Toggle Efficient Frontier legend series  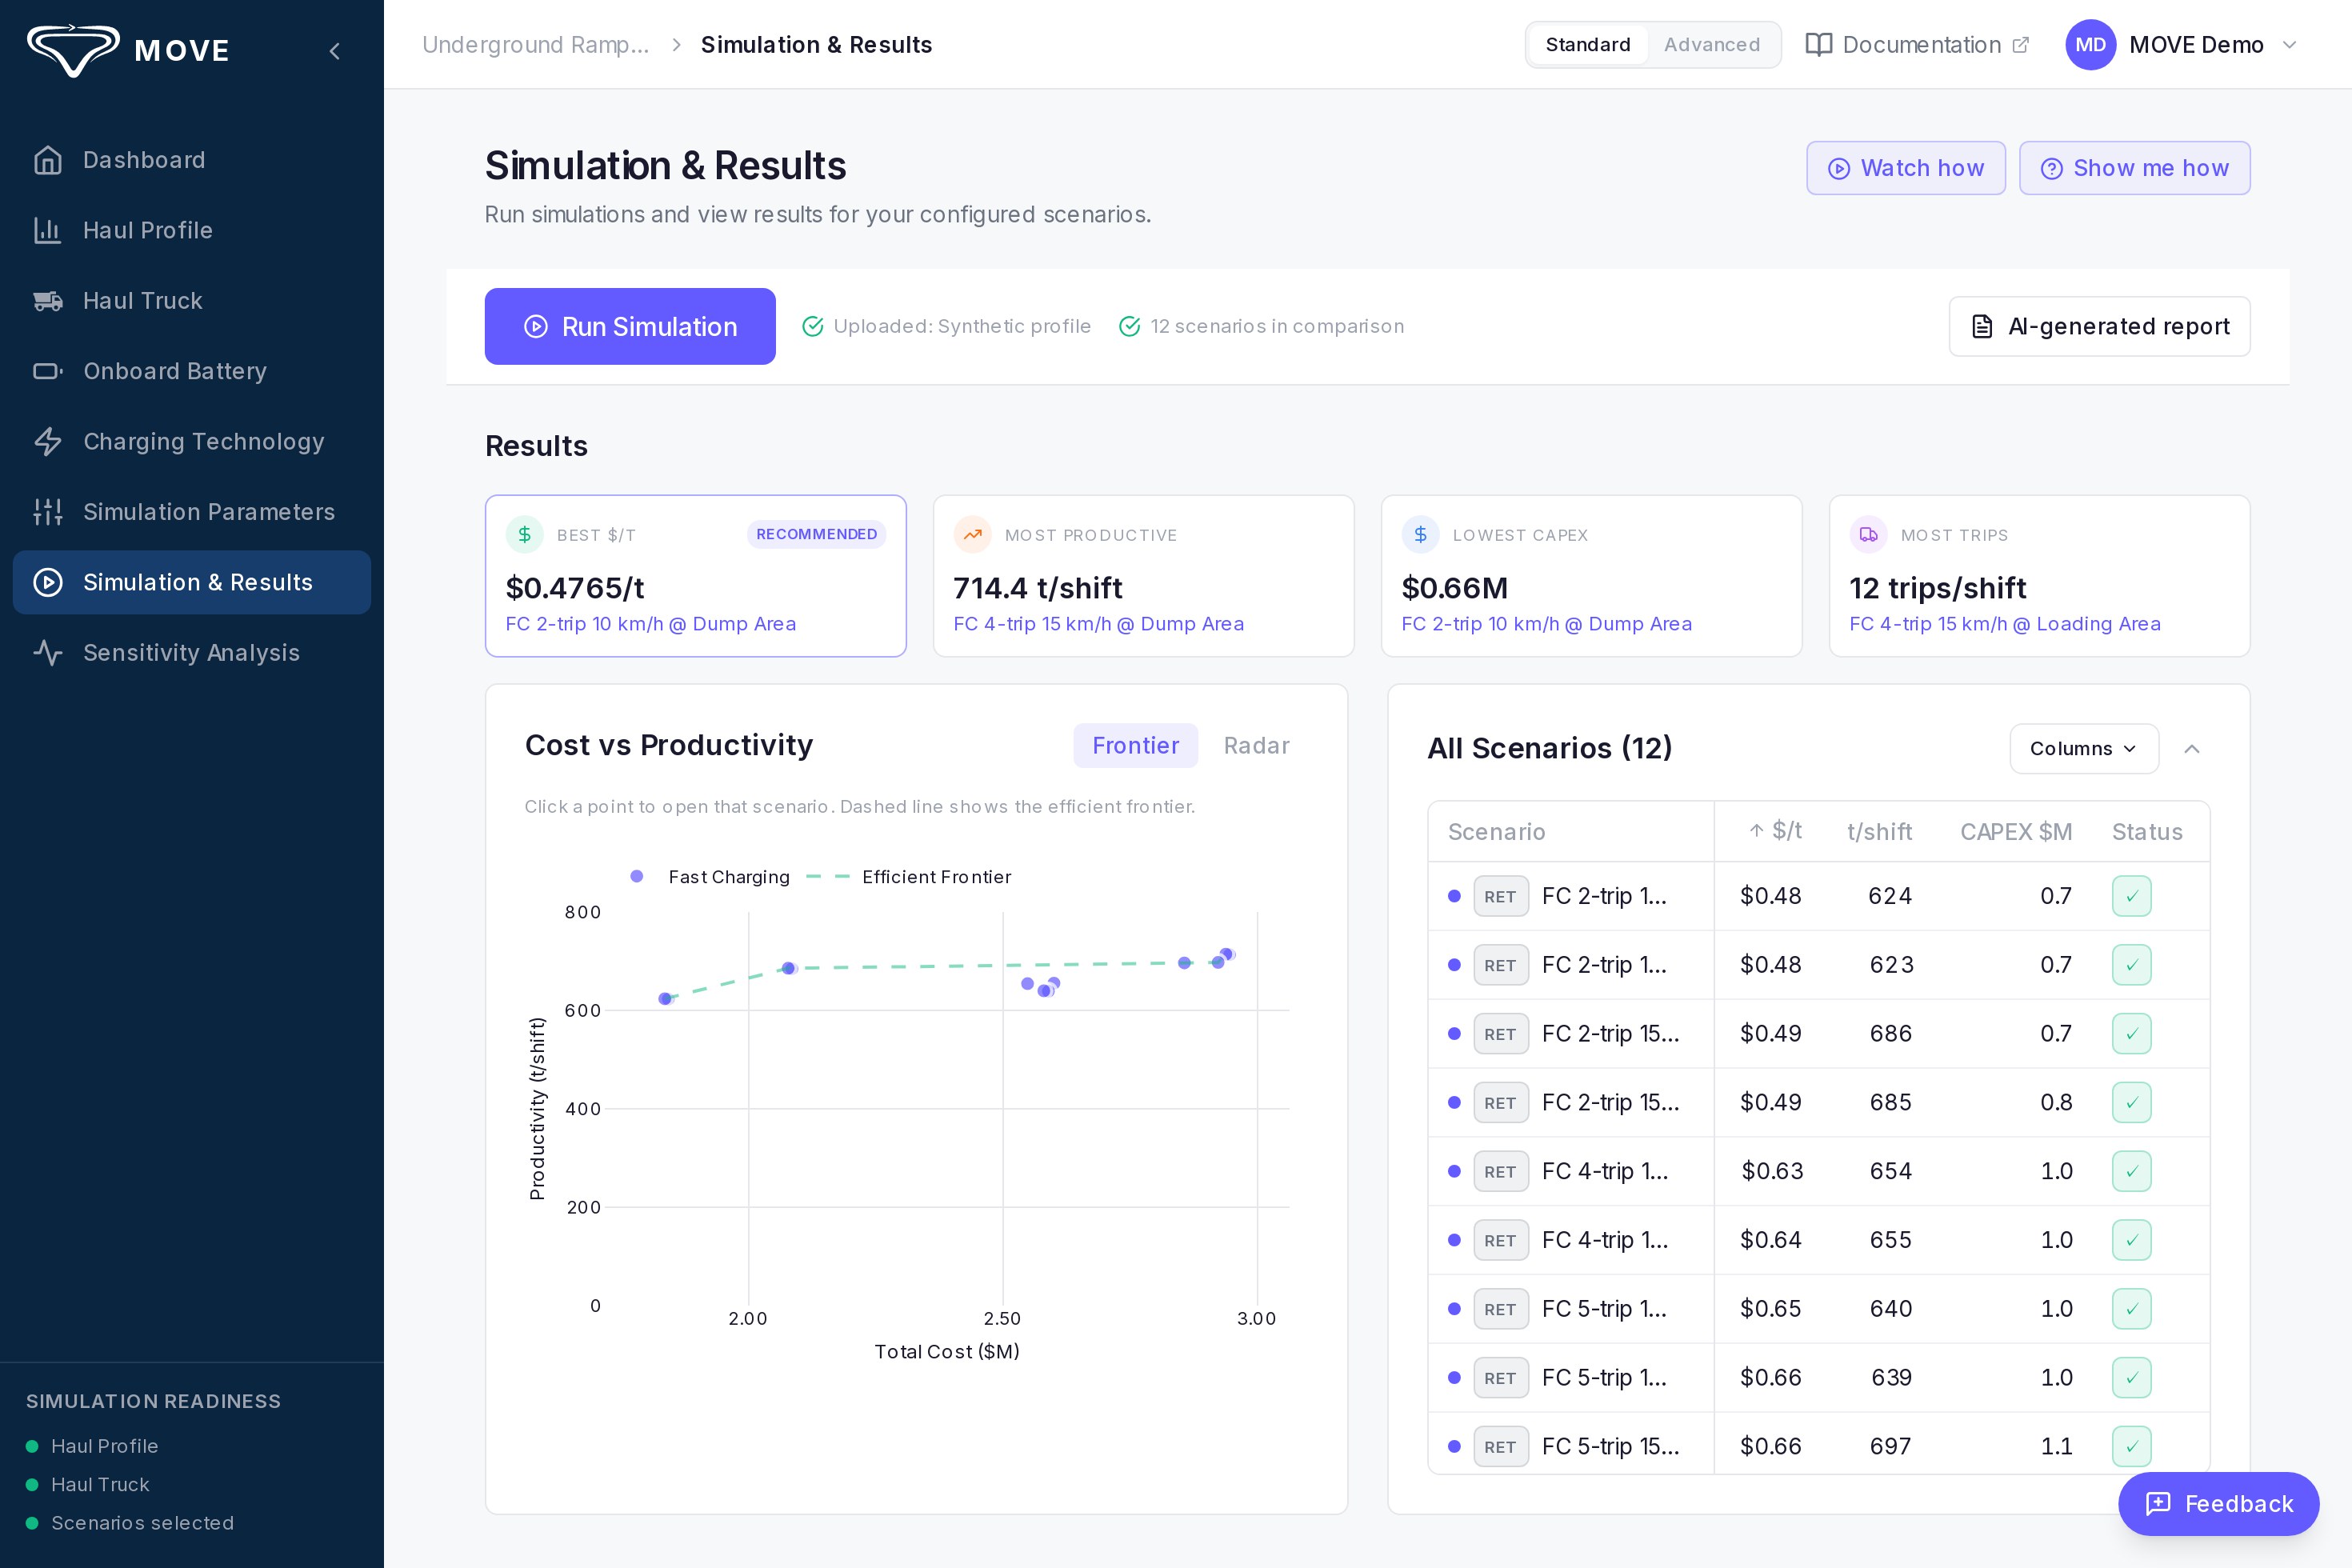pos(909,877)
